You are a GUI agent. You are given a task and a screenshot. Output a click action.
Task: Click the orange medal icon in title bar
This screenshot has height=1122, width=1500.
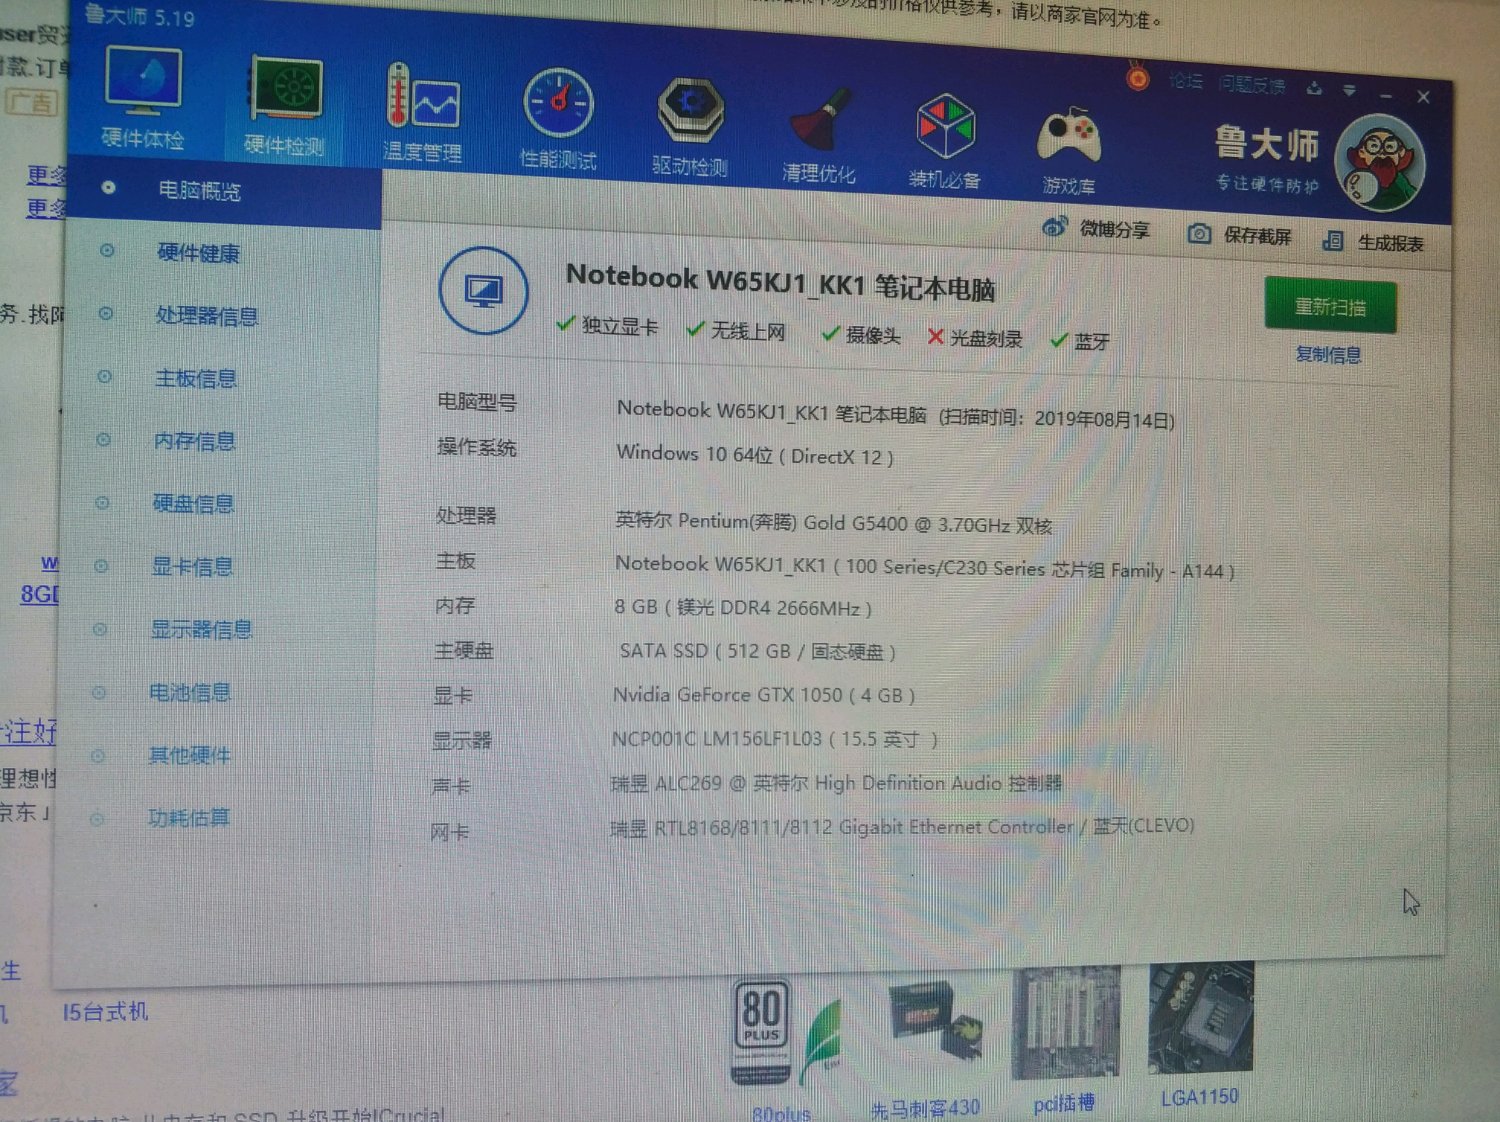(1138, 76)
